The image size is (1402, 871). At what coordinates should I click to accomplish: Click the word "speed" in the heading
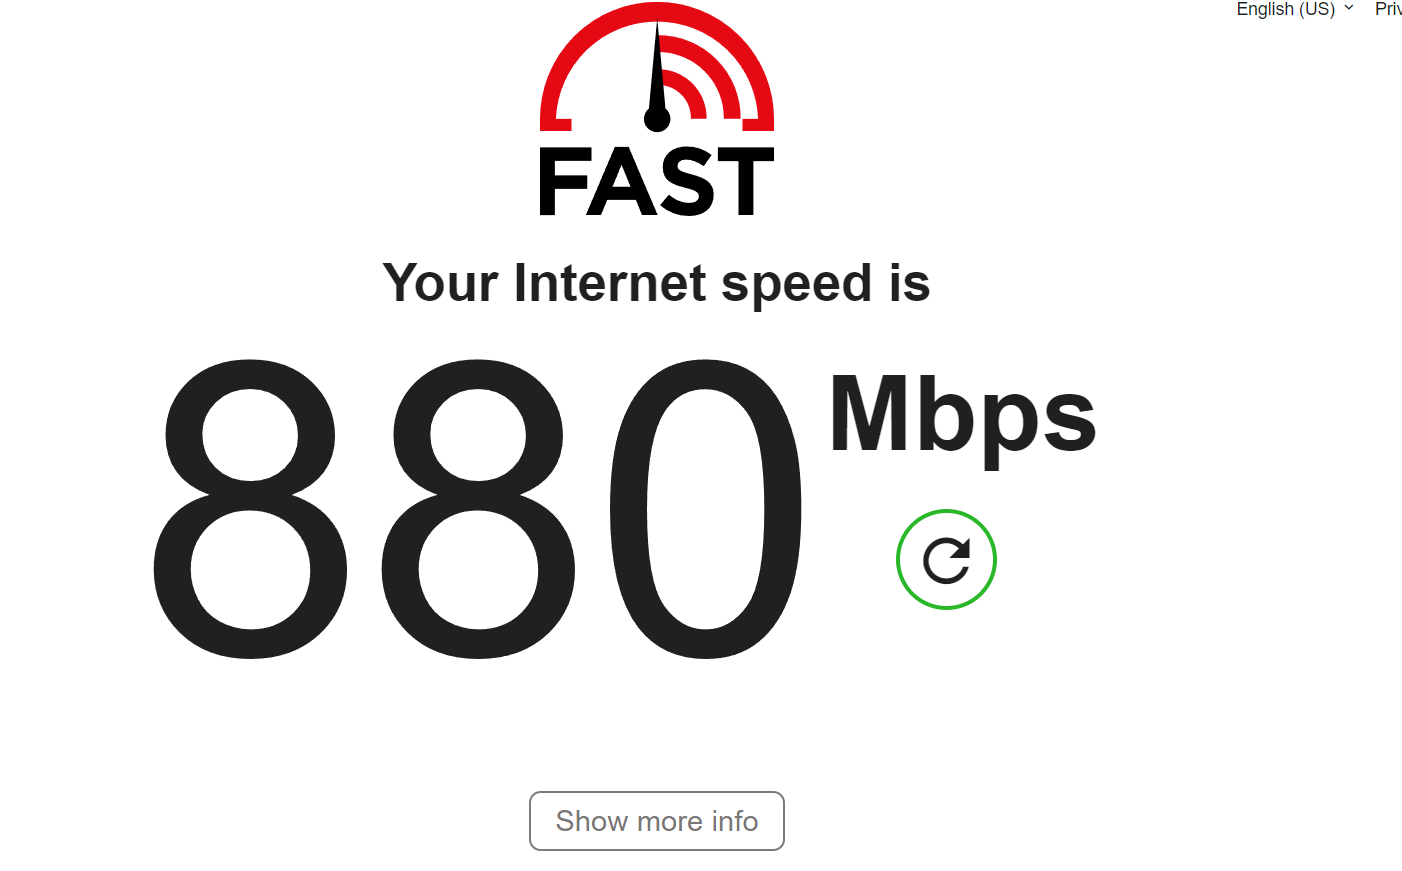(797, 286)
